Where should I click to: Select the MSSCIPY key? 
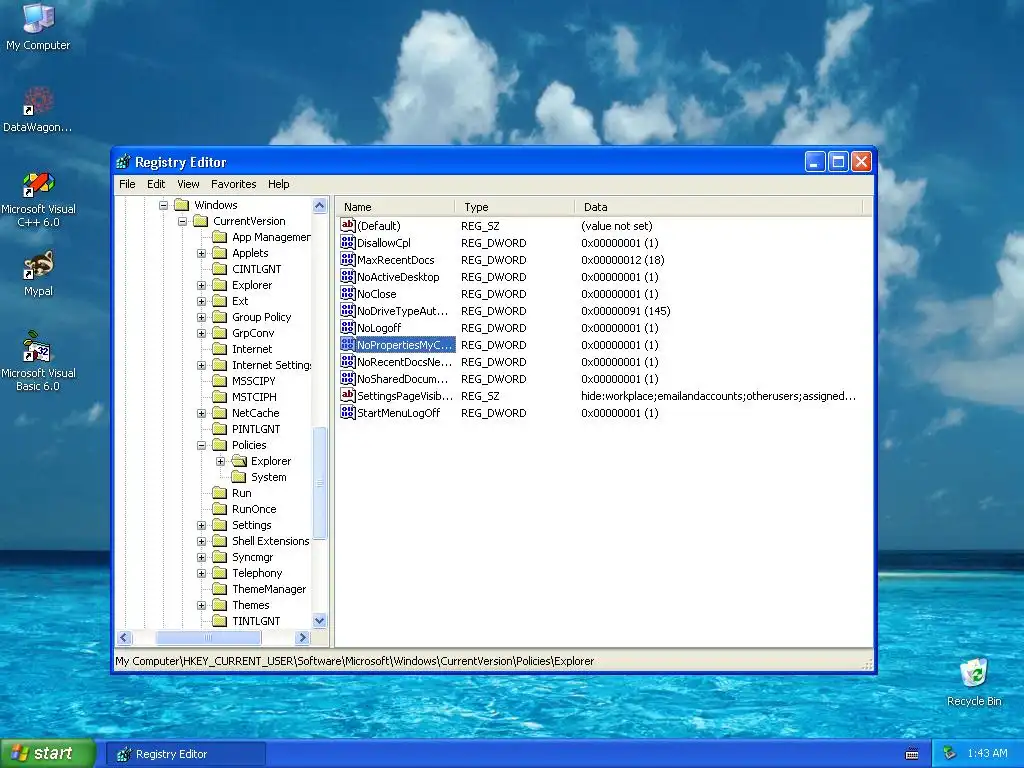click(253, 381)
